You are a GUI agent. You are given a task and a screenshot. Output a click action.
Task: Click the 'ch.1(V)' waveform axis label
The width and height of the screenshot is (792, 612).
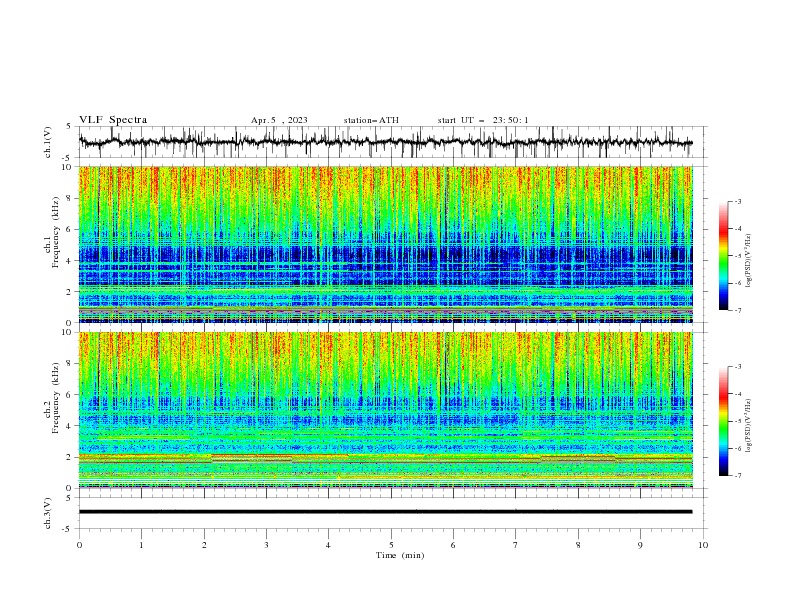[x=48, y=142]
